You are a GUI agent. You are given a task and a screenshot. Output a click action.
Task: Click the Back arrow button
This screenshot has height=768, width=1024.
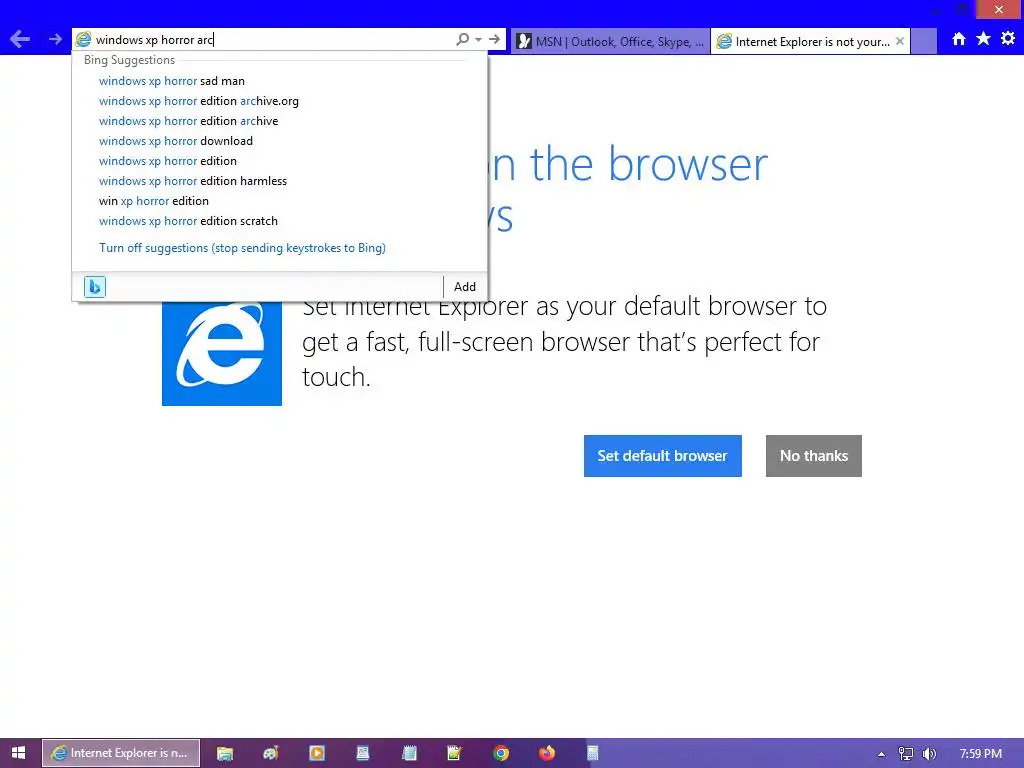(x=20, y=39)
